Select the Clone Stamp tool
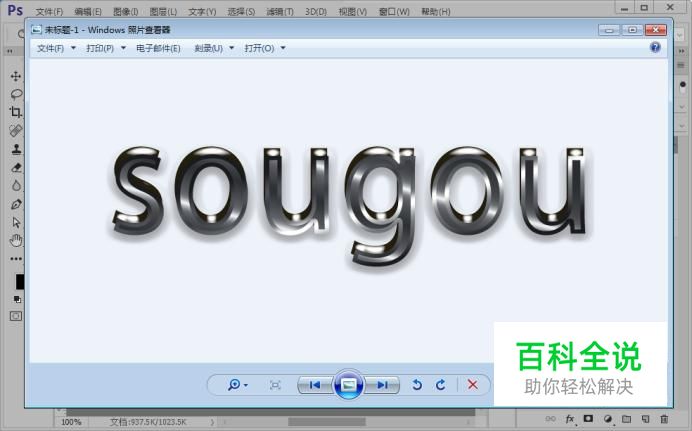Viewport: 692px width, 431px height. tap(16, 149)
